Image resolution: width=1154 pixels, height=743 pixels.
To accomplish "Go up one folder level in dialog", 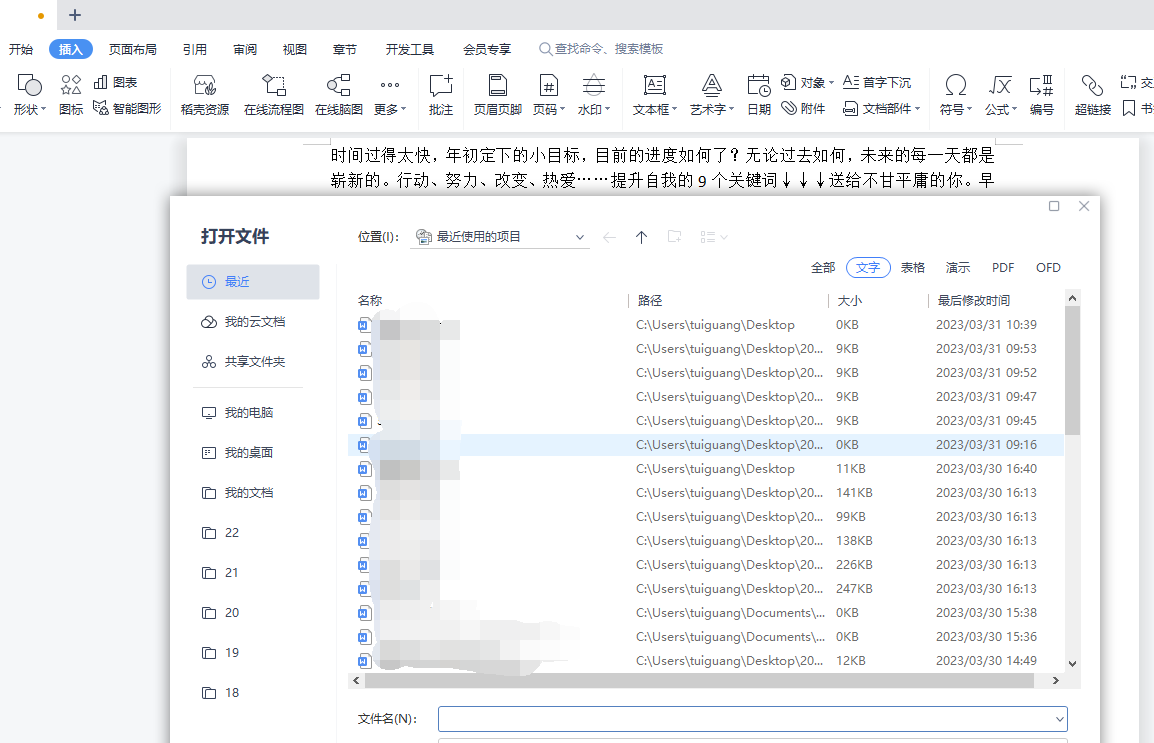I will (641, 237).
